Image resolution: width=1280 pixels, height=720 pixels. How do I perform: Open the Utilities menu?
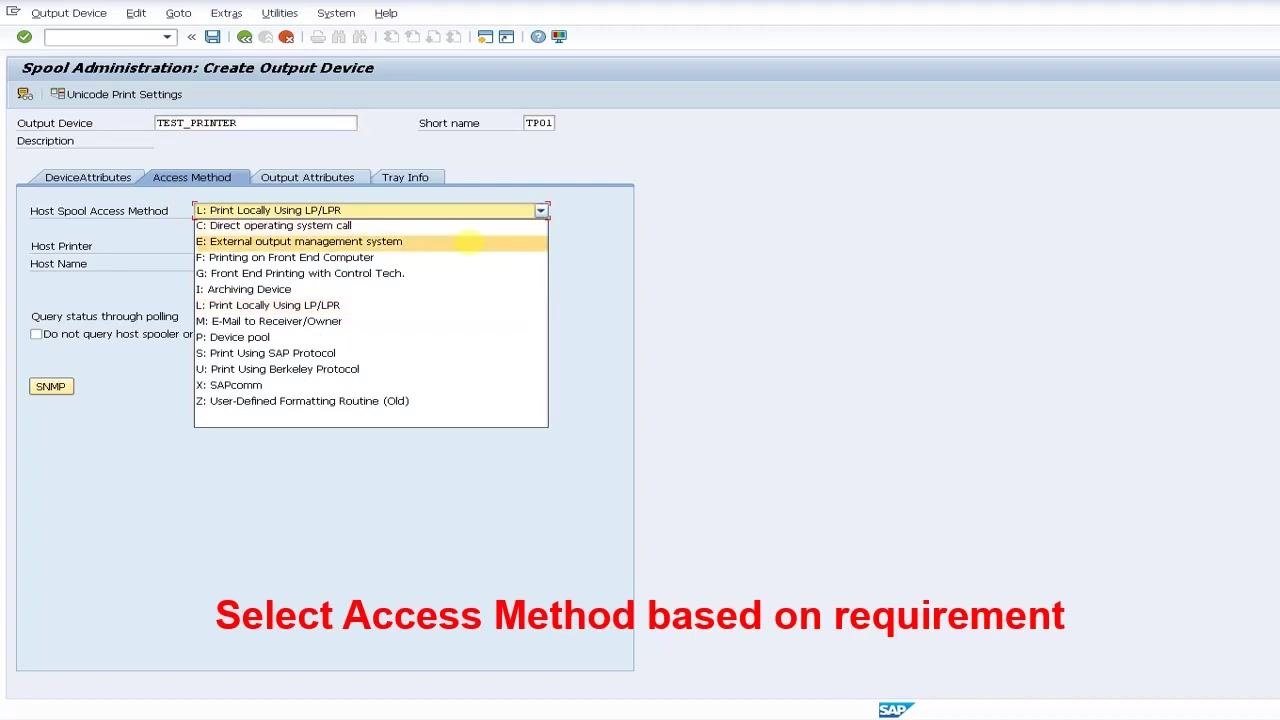click(x=280, y=13)
